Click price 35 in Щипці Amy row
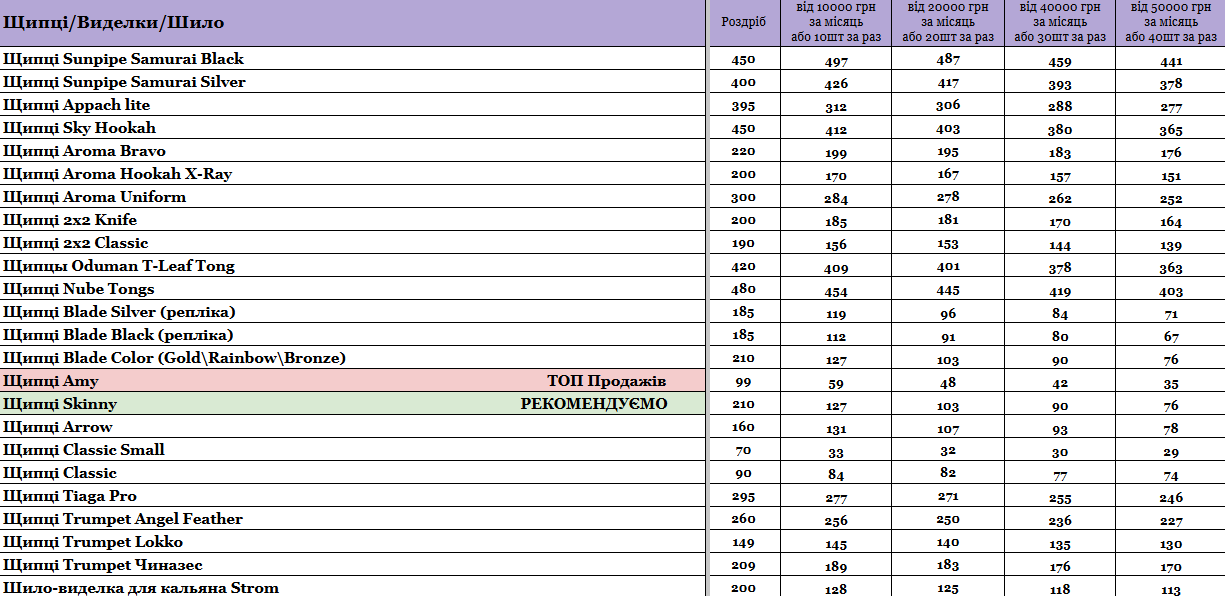This screenshot has width=1225, height=596. (1171, 384)
